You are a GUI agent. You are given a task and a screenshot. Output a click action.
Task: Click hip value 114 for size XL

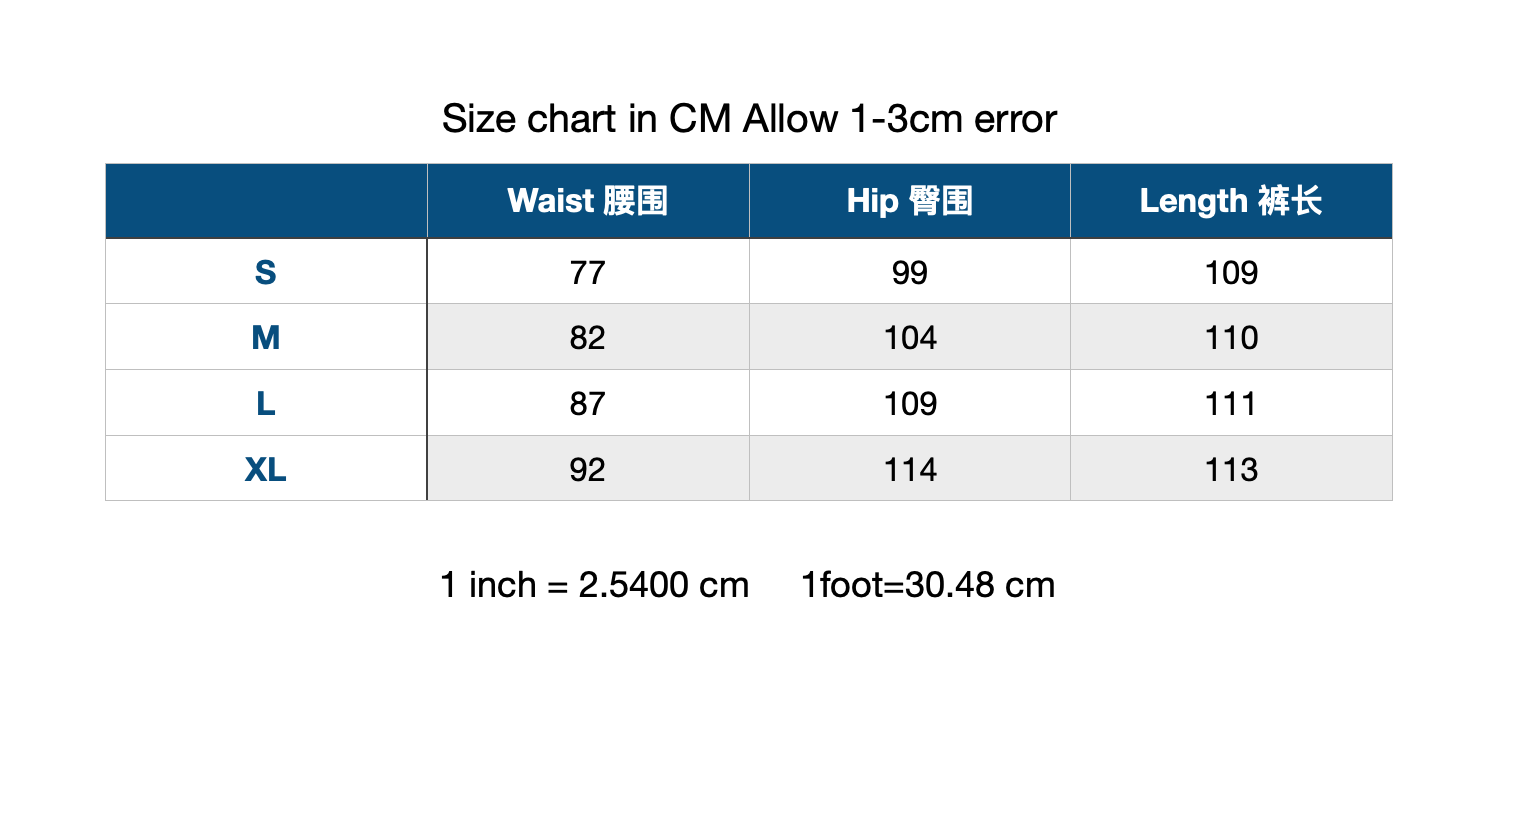click(909, 469)
